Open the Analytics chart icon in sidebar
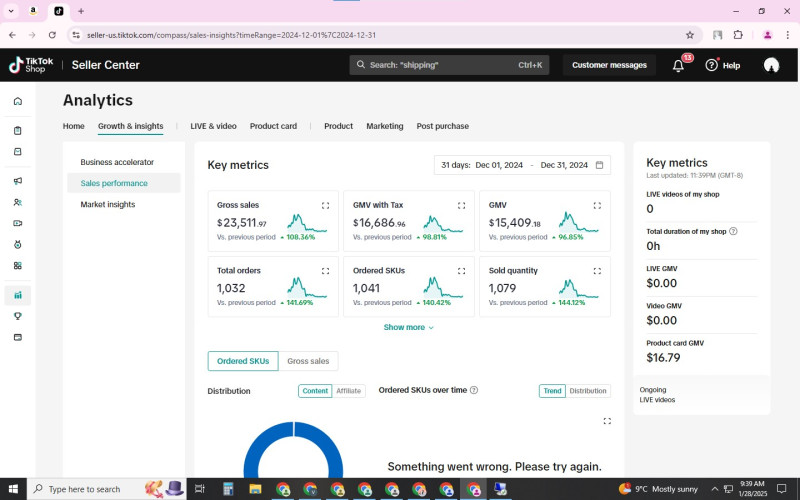800x500 pixels. pyautogui.click(x=18, y=295)
